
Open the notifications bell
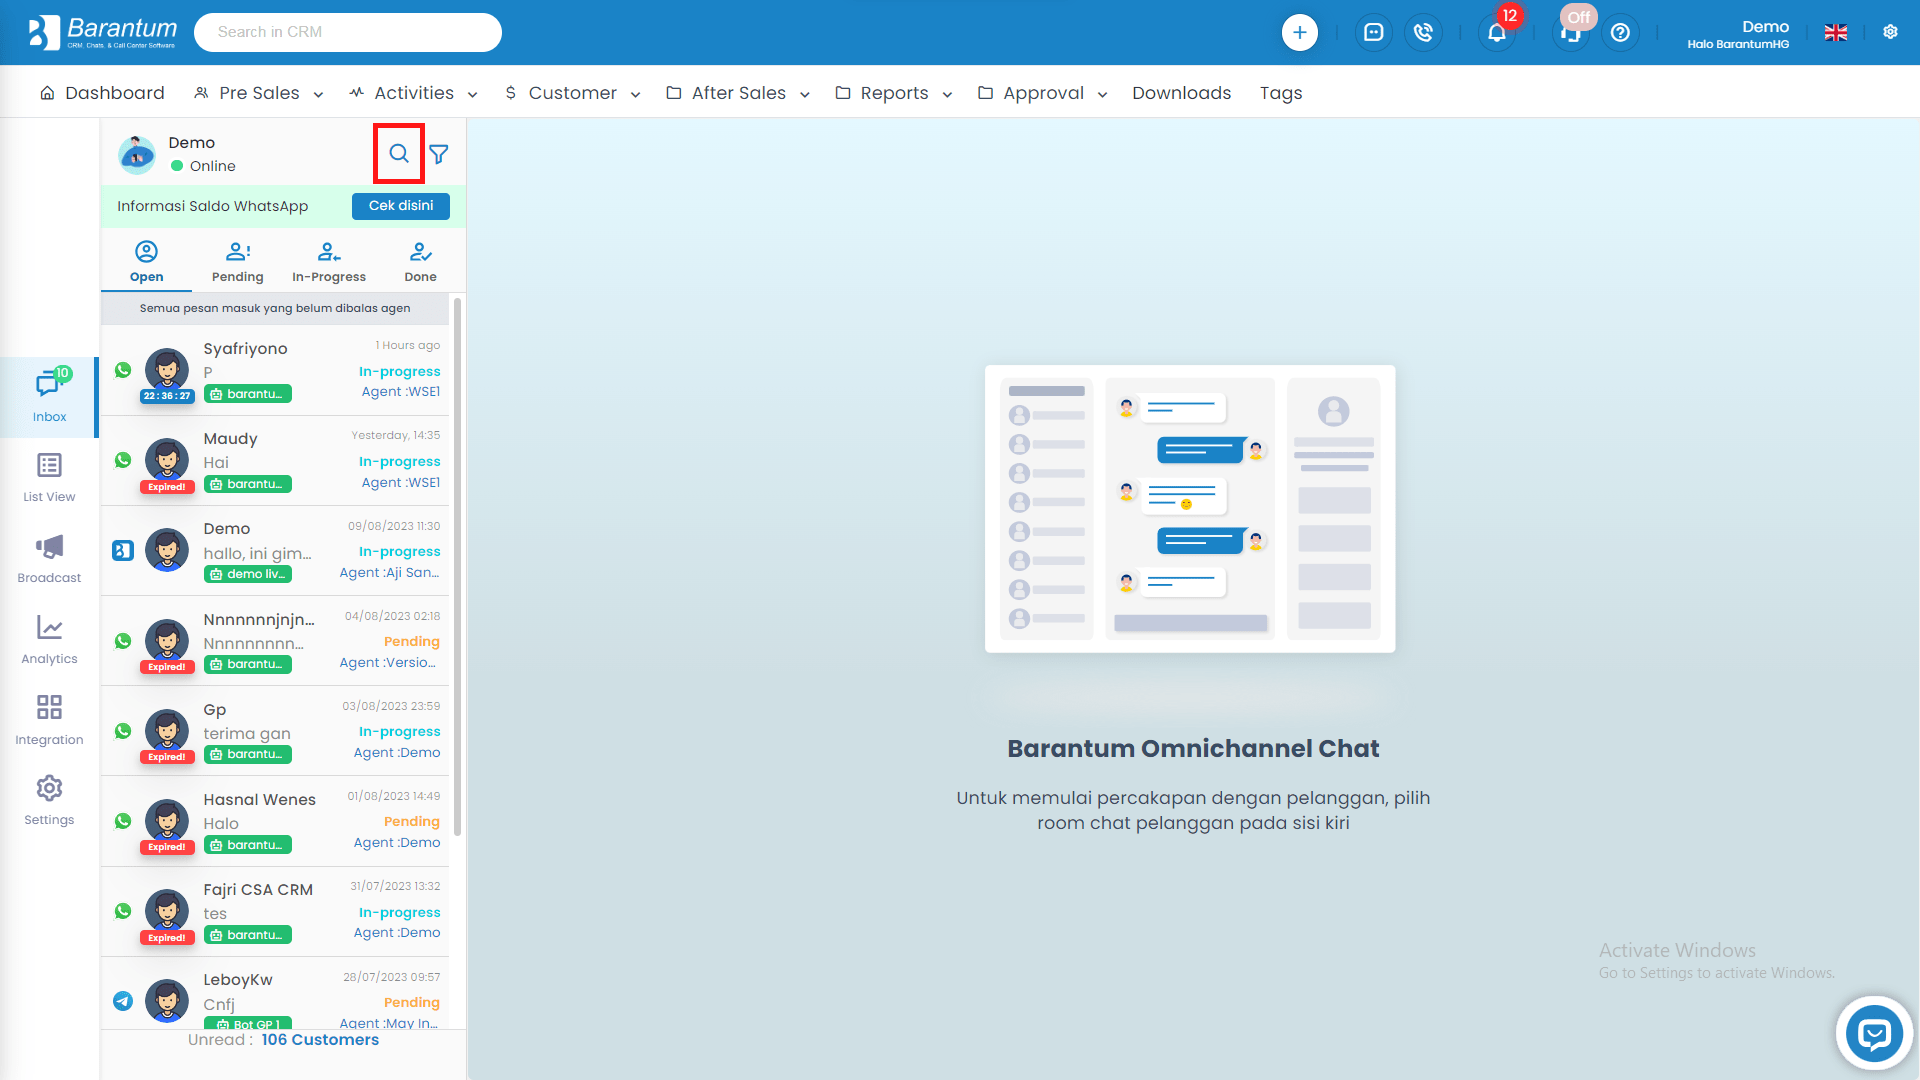[x=1496, y=32]
